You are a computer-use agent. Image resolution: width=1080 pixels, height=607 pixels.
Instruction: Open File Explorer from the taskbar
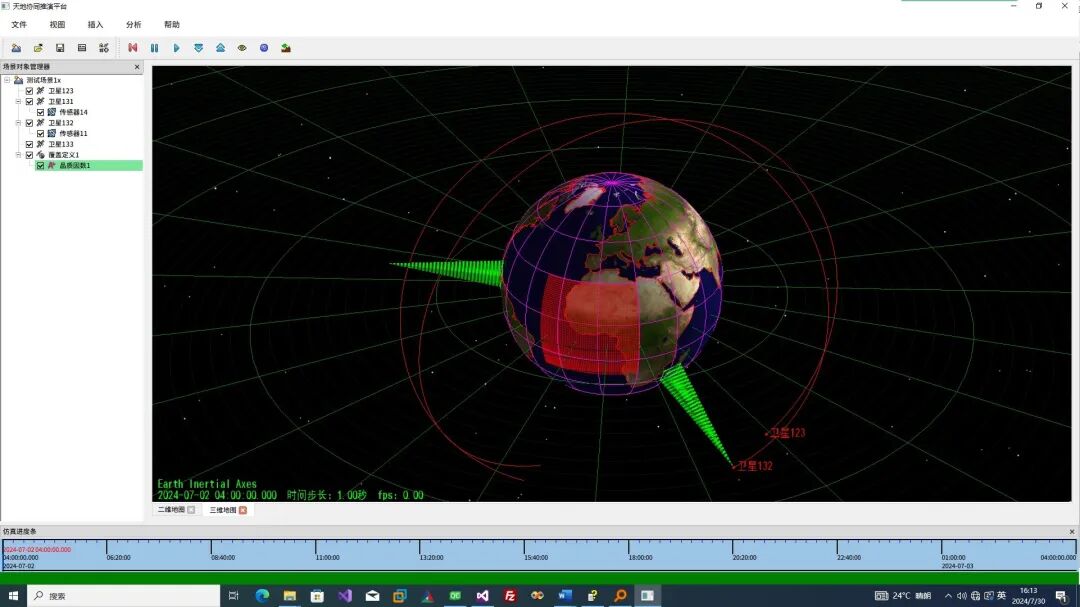click(289, 595)
